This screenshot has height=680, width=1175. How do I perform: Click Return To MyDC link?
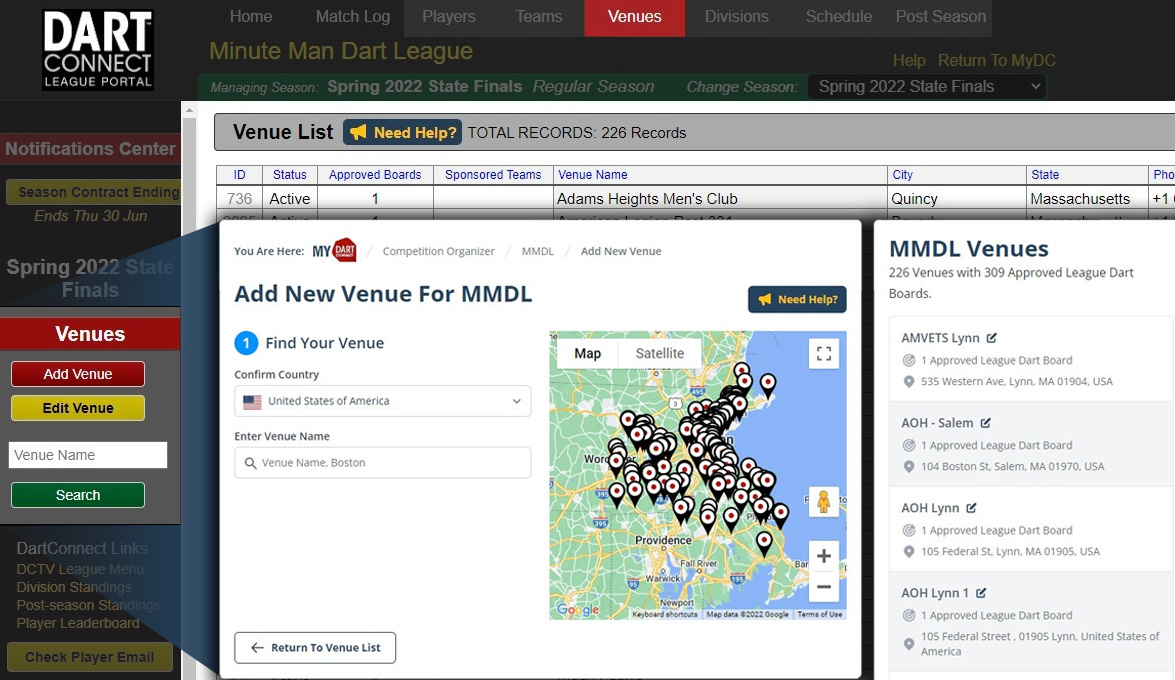click(997, 61)
